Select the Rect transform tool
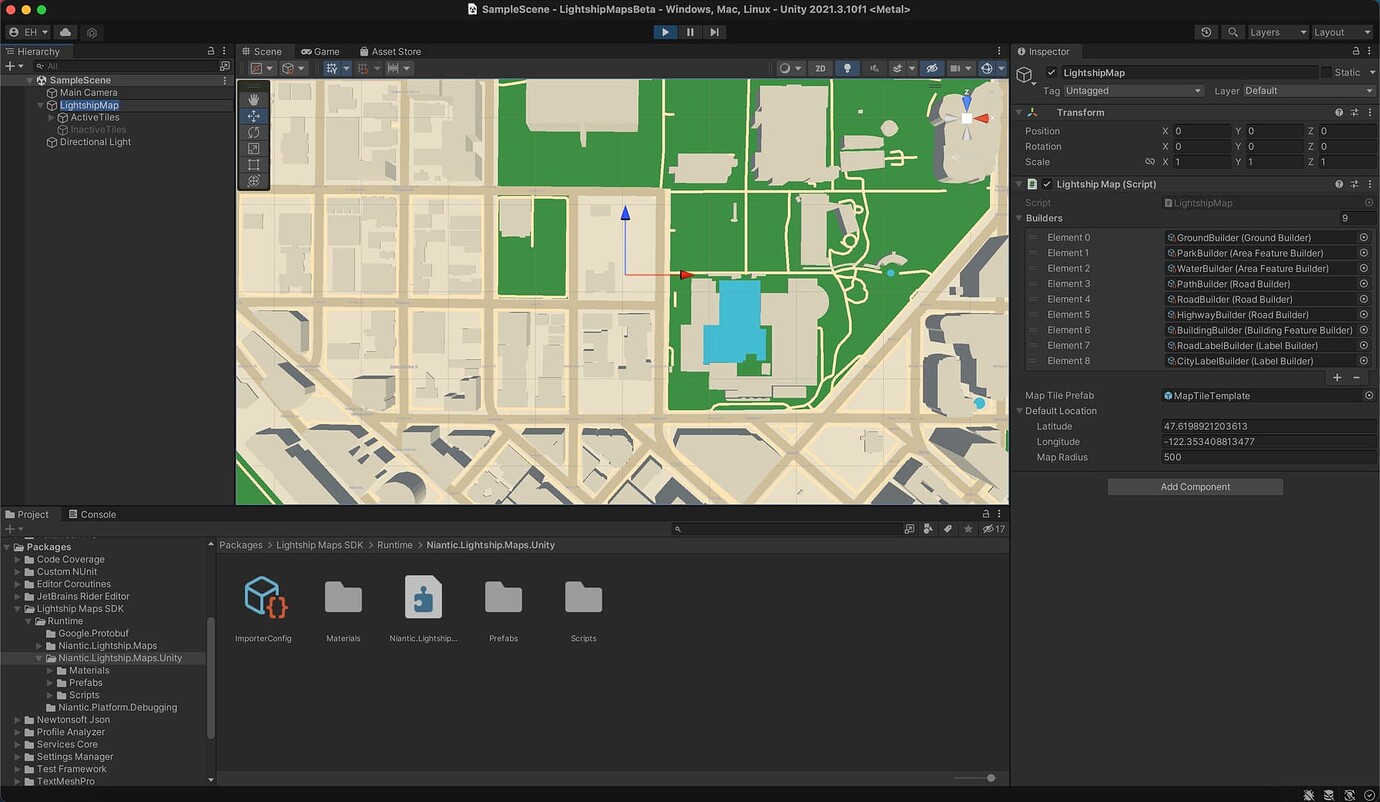Screen dimensions: 1380x802 (x=254, y=164)
